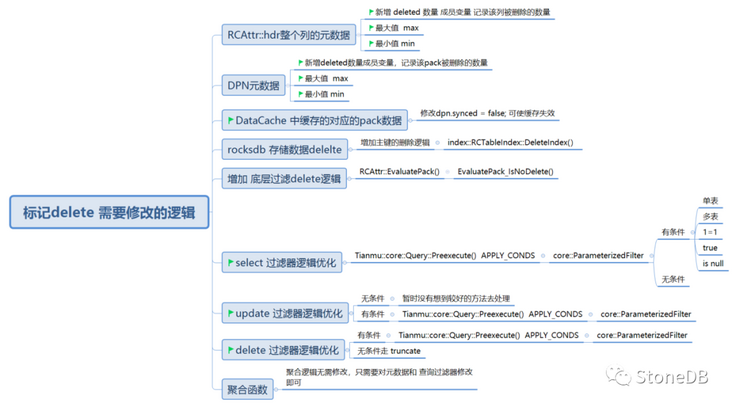Collapse circle after select branch core::ParameterizedFilter
Screen dimensions: 732x407
651,256
